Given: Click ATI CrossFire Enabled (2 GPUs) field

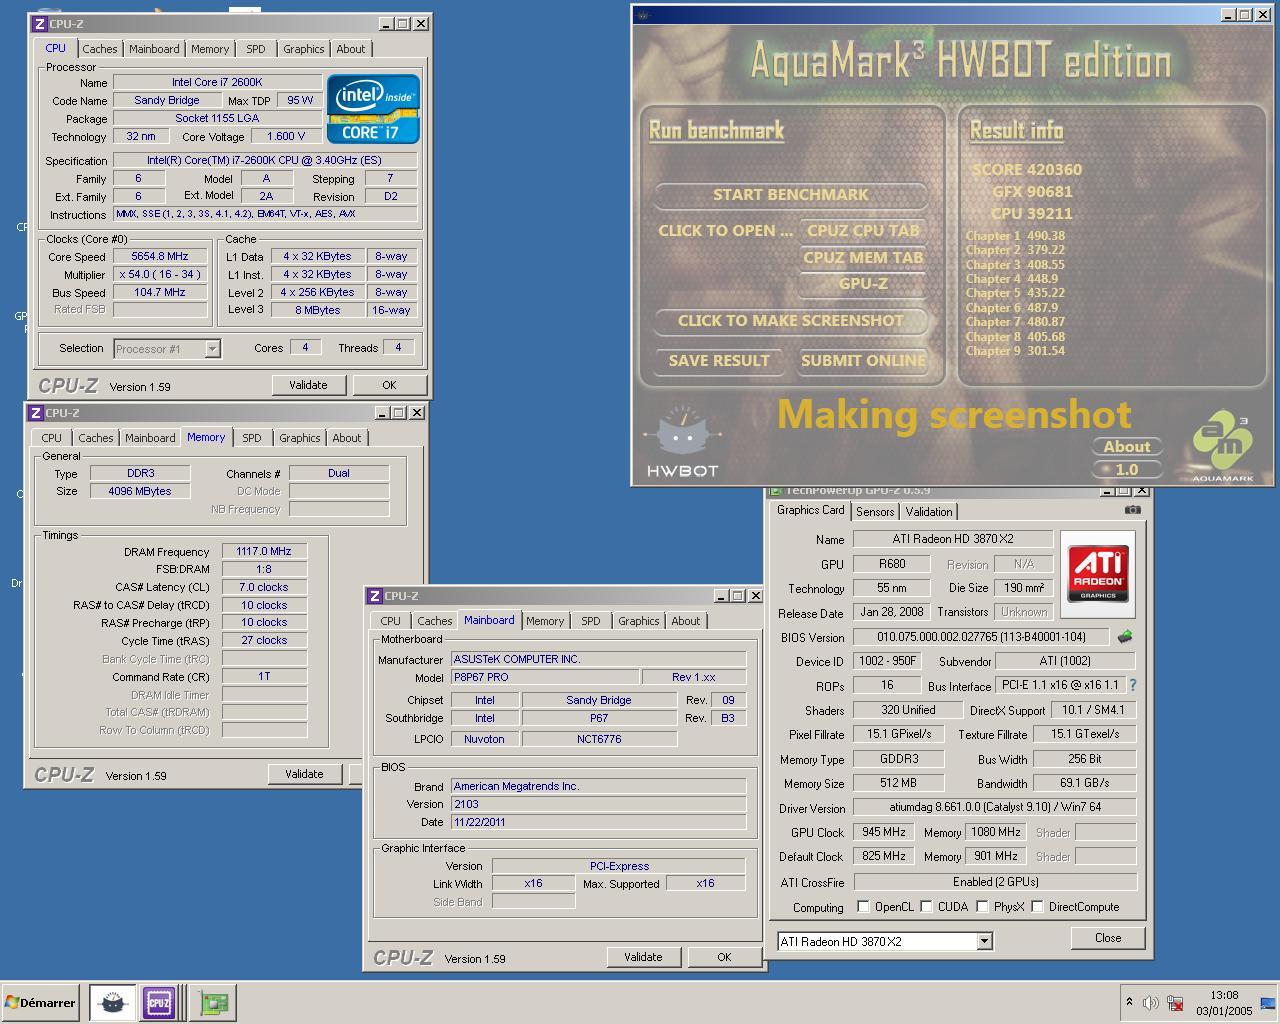Looking at the screenshot, I should coord(995,882).
